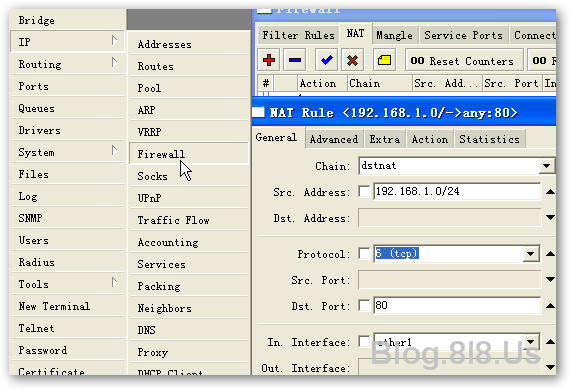This screenshot has height=390, width=571.
Task: Open Files menu item
Action: (68, 174)
